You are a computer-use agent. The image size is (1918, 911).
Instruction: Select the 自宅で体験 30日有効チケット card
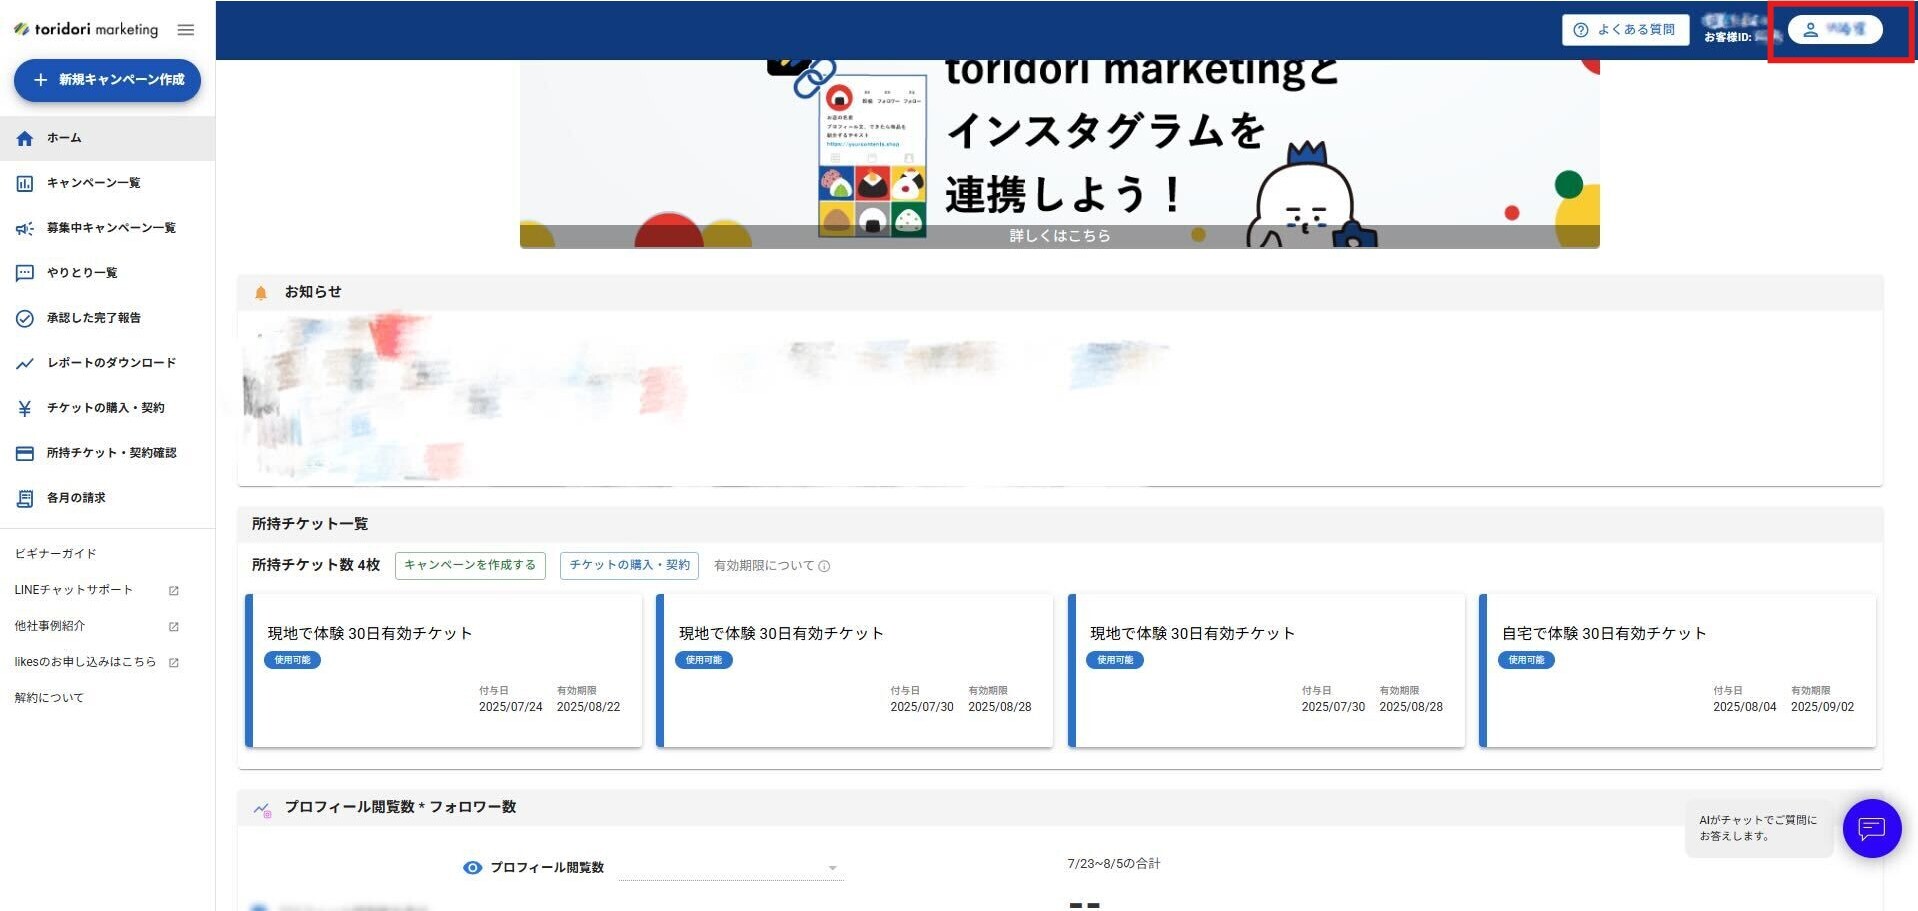coord(1677,670)
